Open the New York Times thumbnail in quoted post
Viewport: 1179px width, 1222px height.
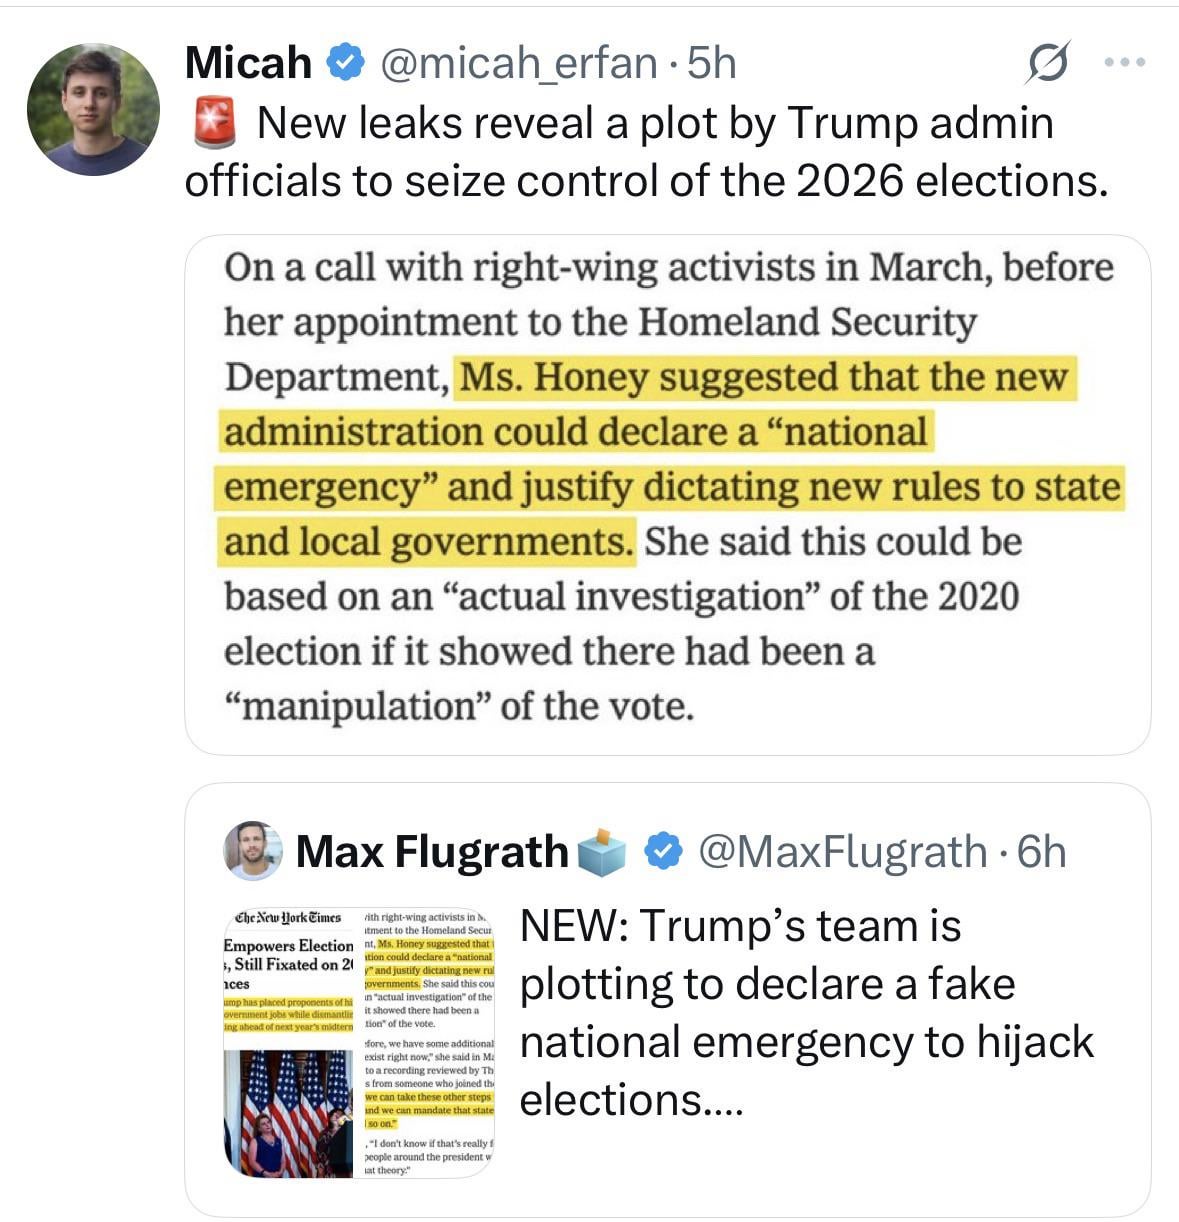[359, 1040]
